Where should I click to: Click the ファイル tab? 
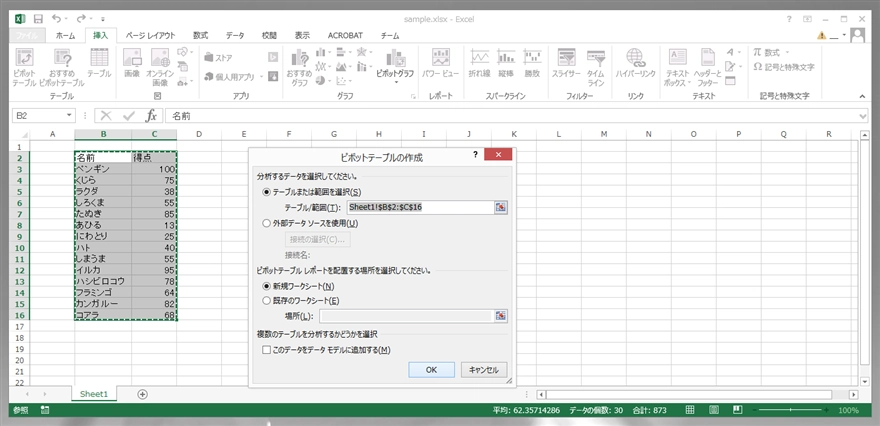[26, 35]
